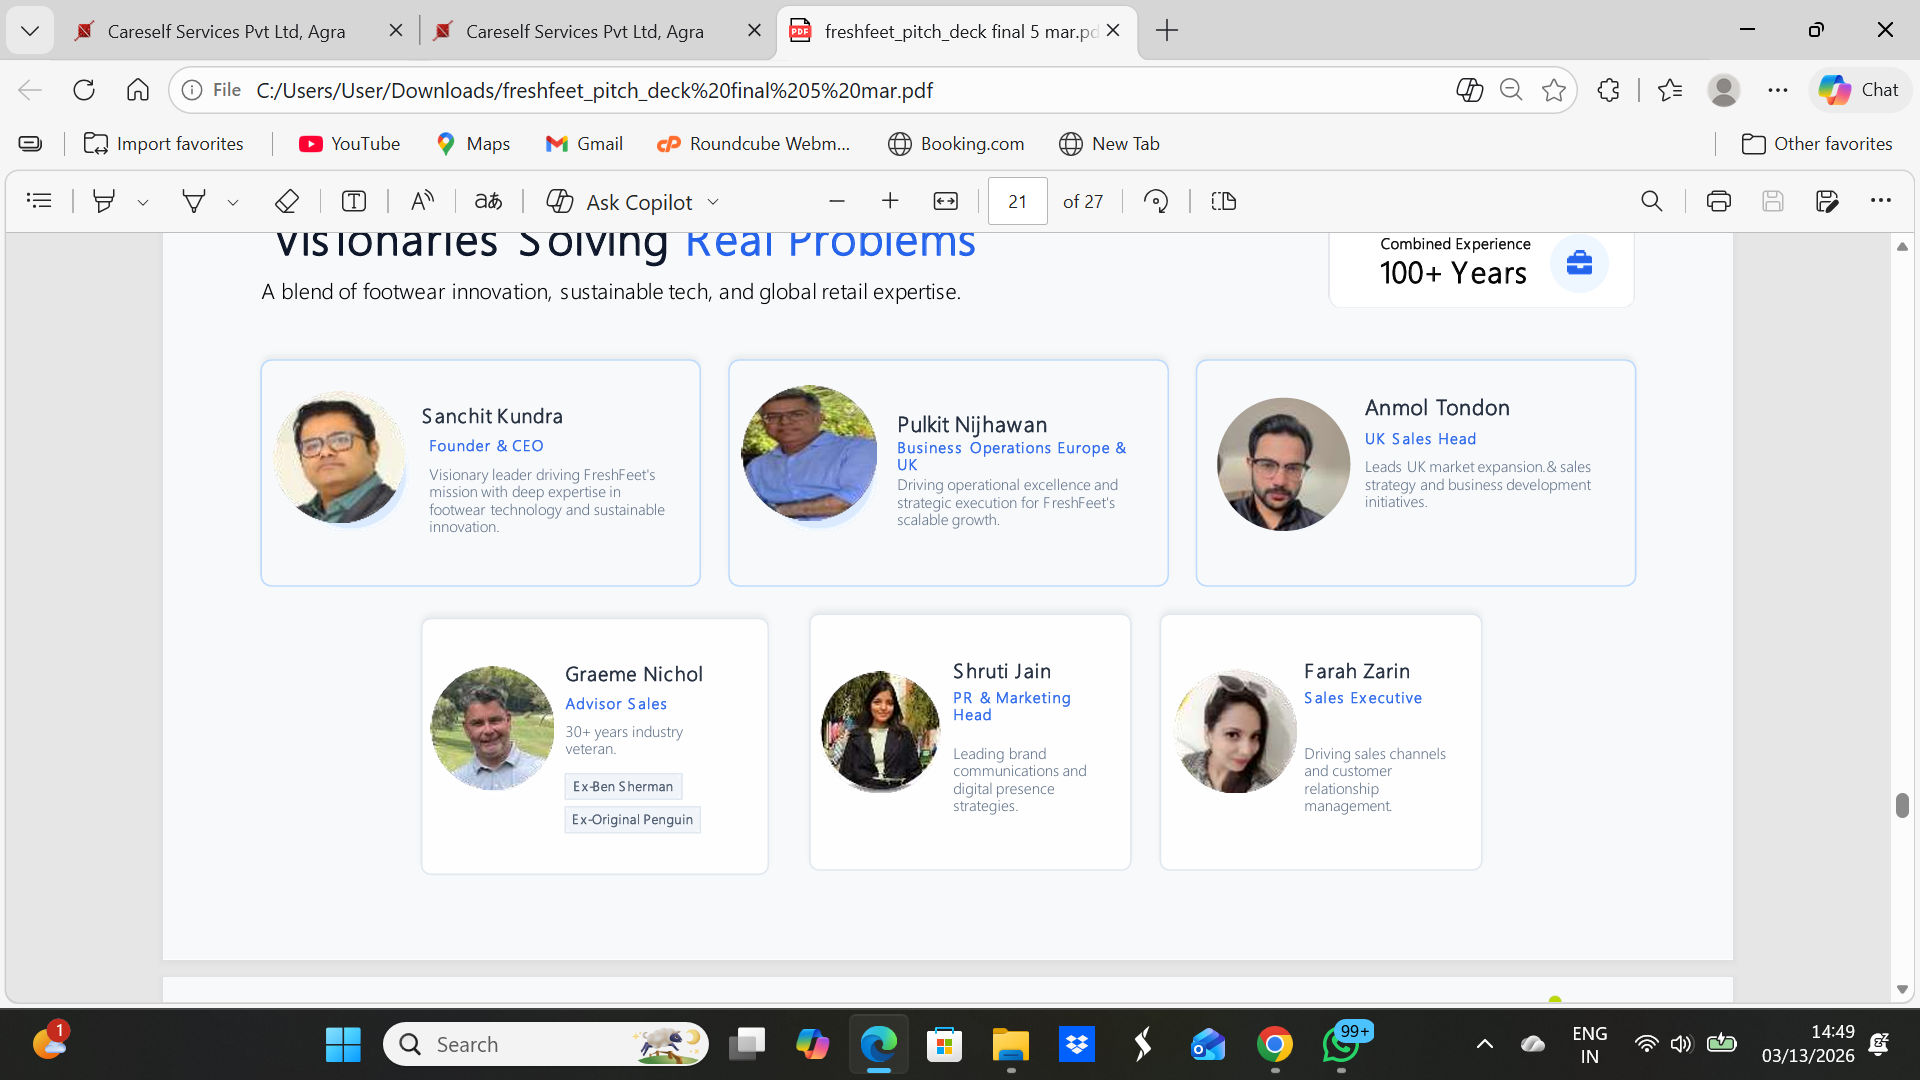The image size is (1920, 1080).
Task: Print the PDF document
Action: pos(1718,201)
